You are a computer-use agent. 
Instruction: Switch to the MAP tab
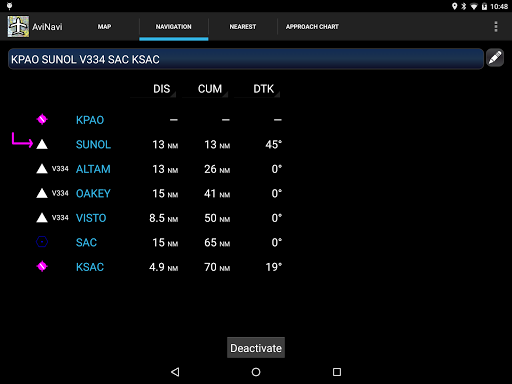[104, 27]
